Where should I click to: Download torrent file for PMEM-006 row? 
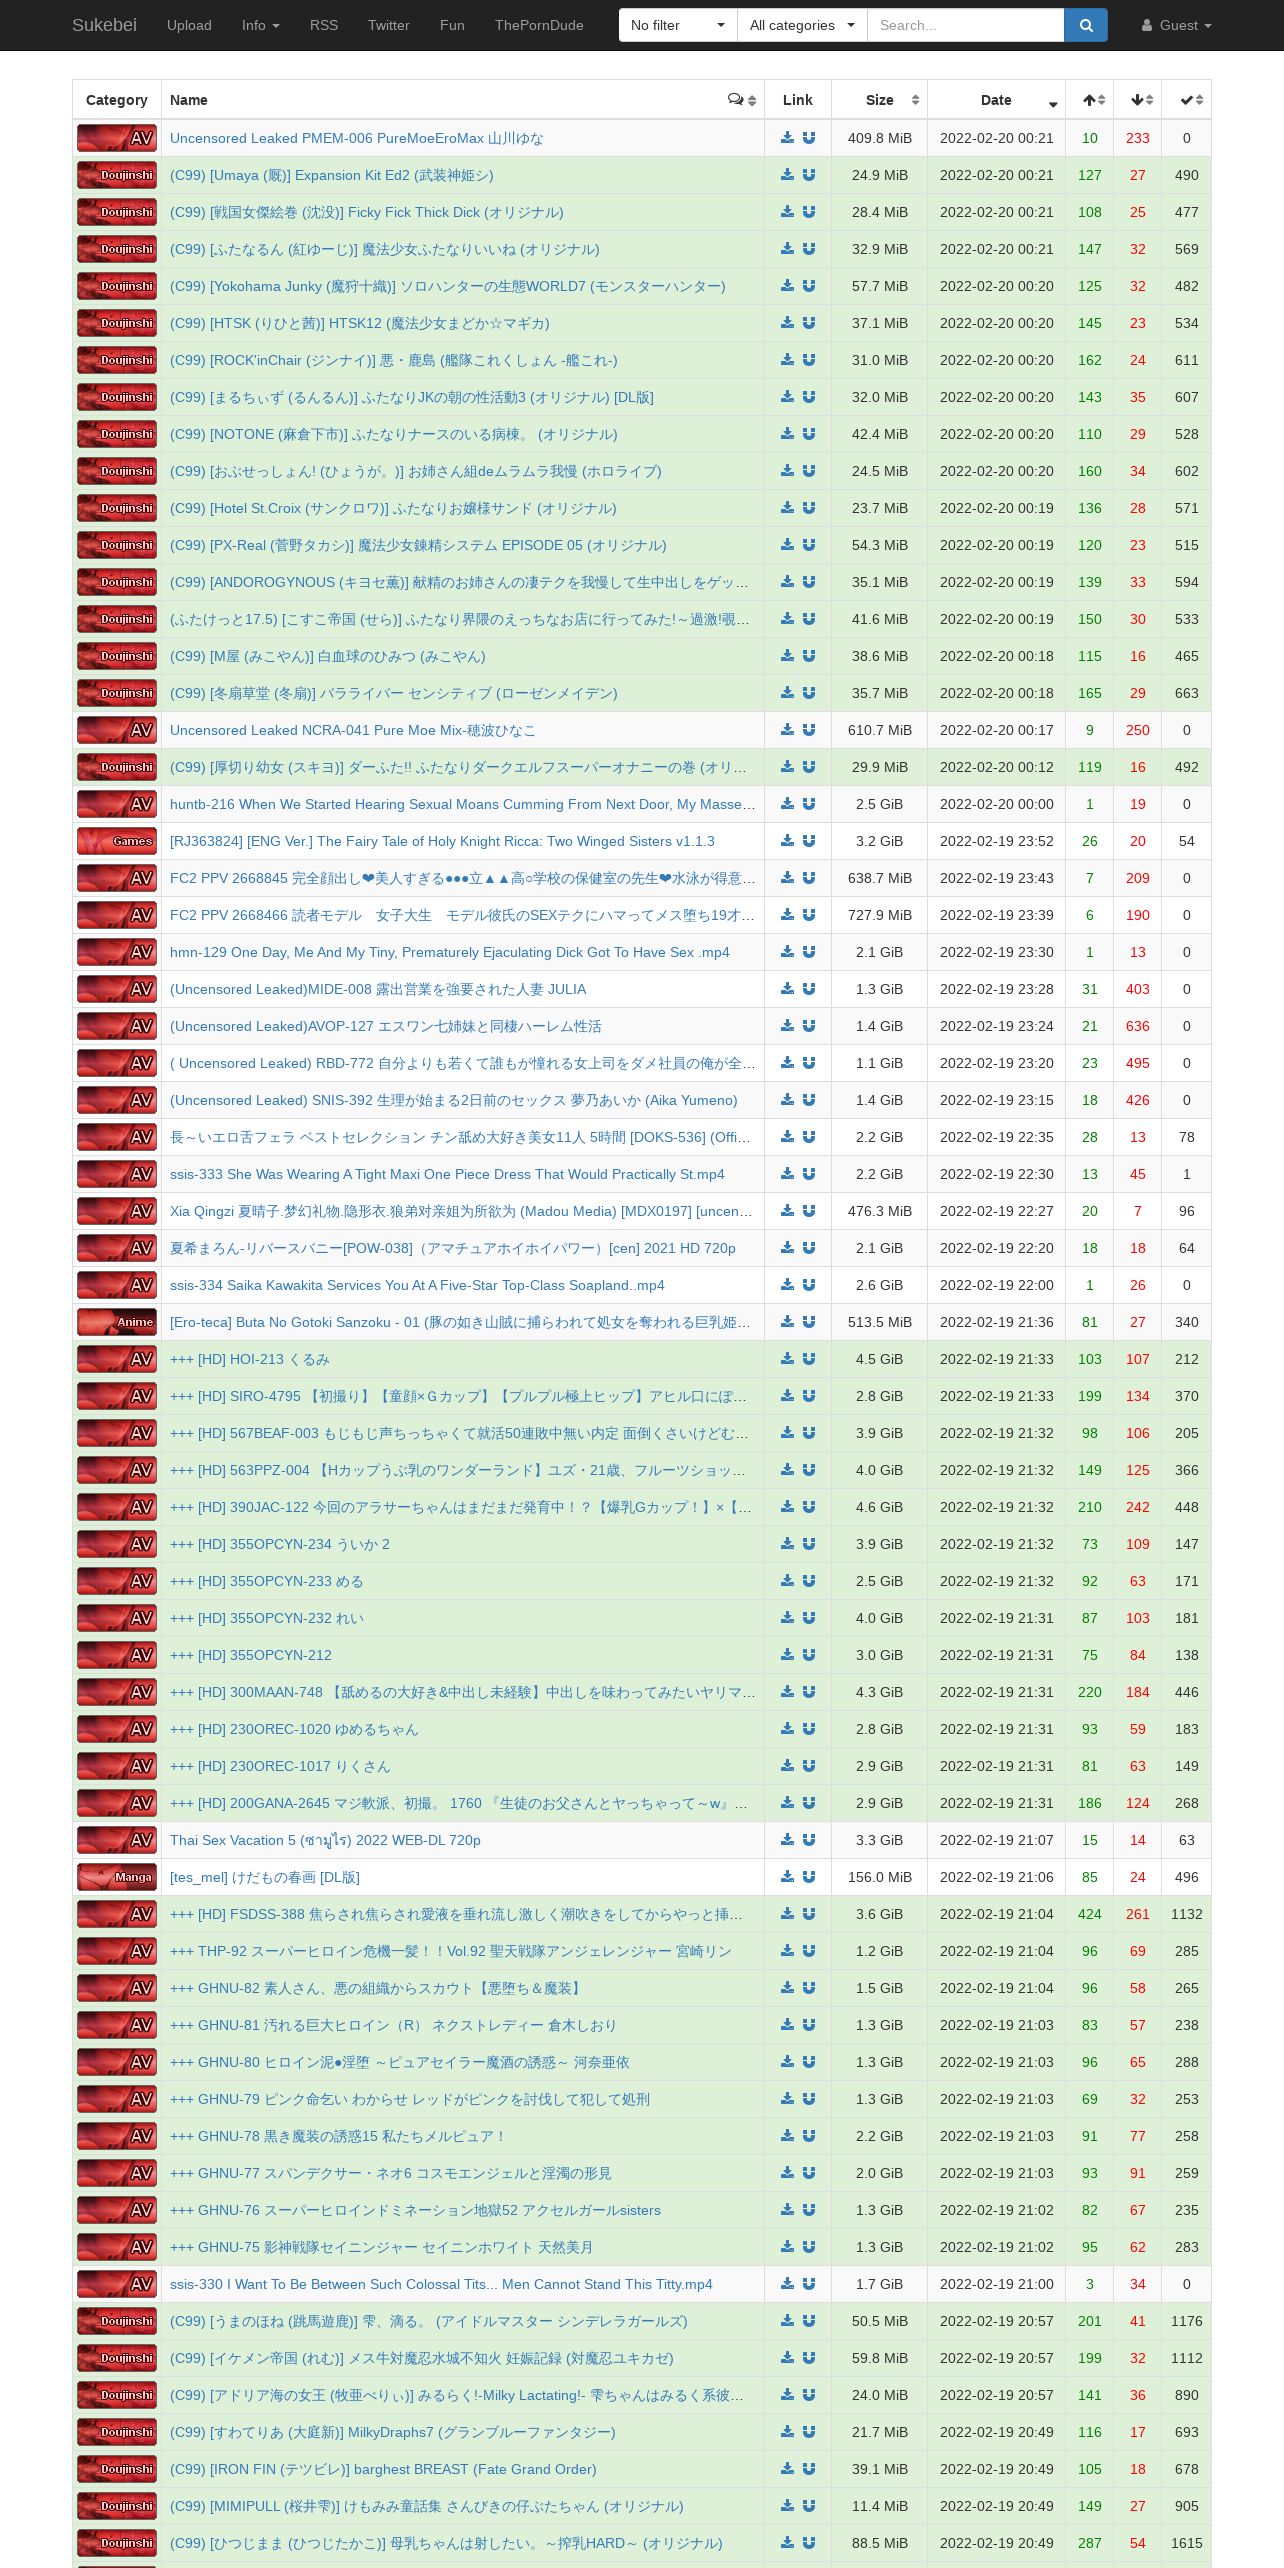[788, 138]
